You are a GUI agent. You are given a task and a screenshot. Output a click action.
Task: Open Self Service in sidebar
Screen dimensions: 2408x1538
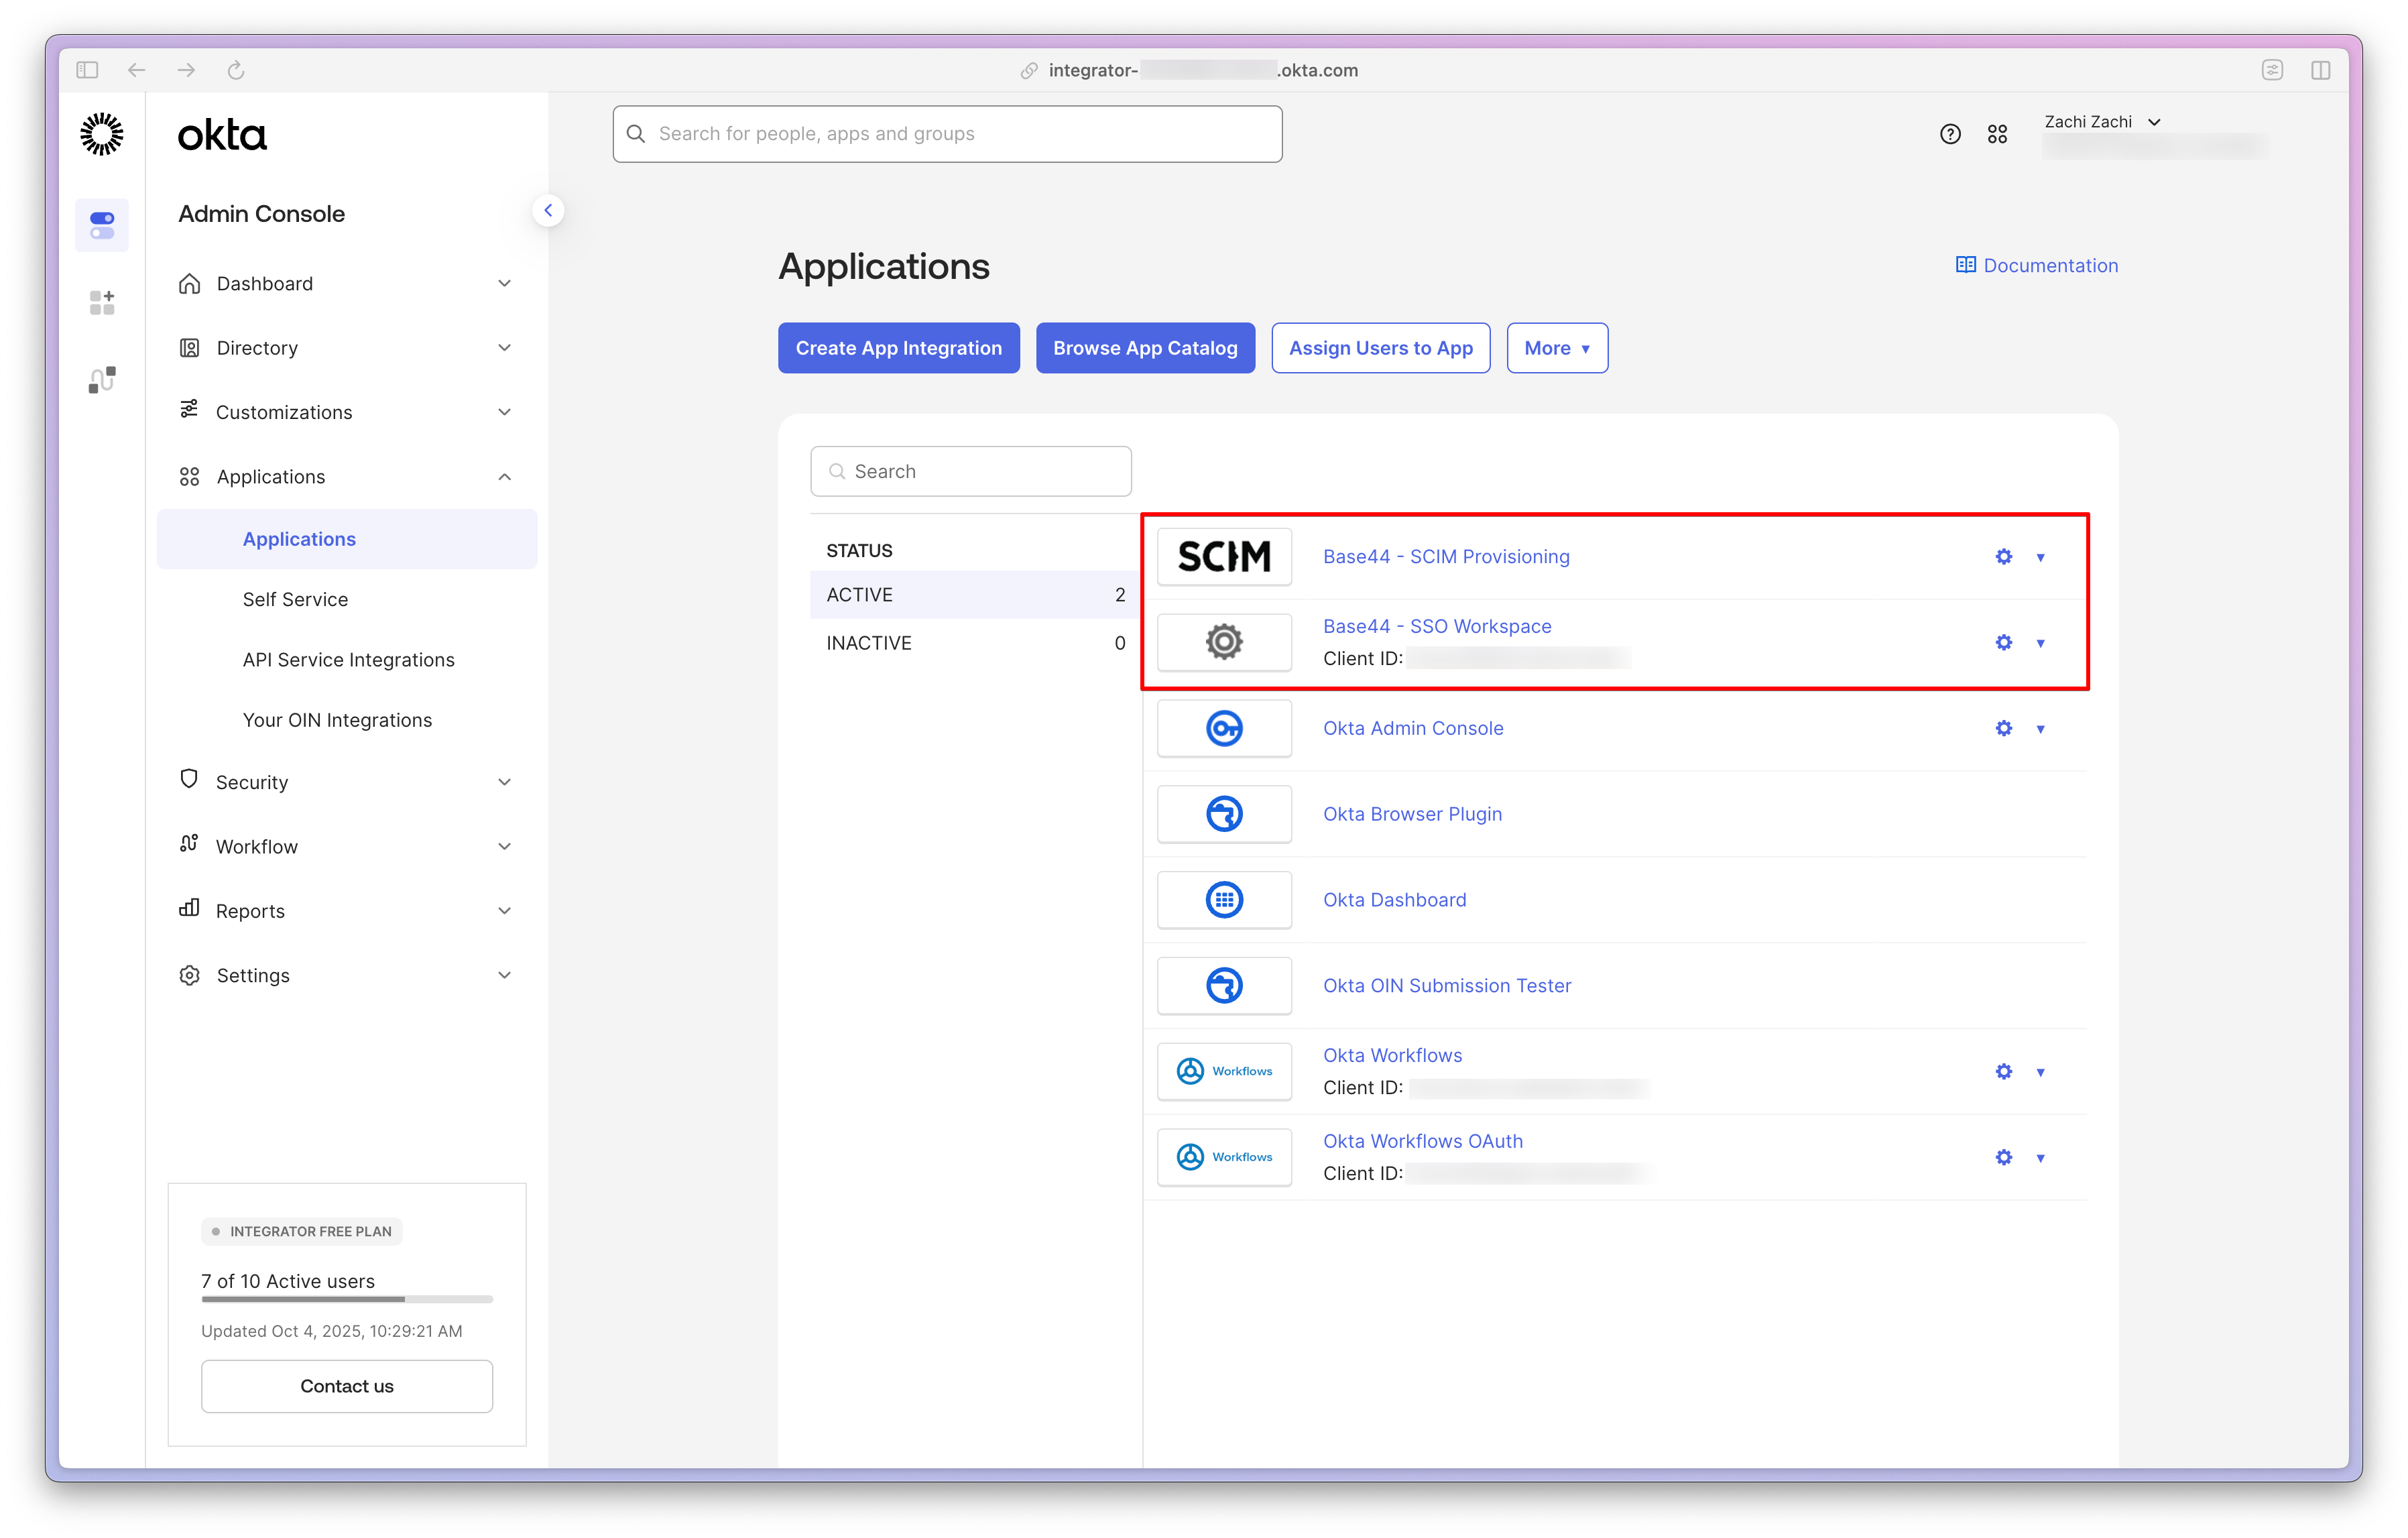295,599
